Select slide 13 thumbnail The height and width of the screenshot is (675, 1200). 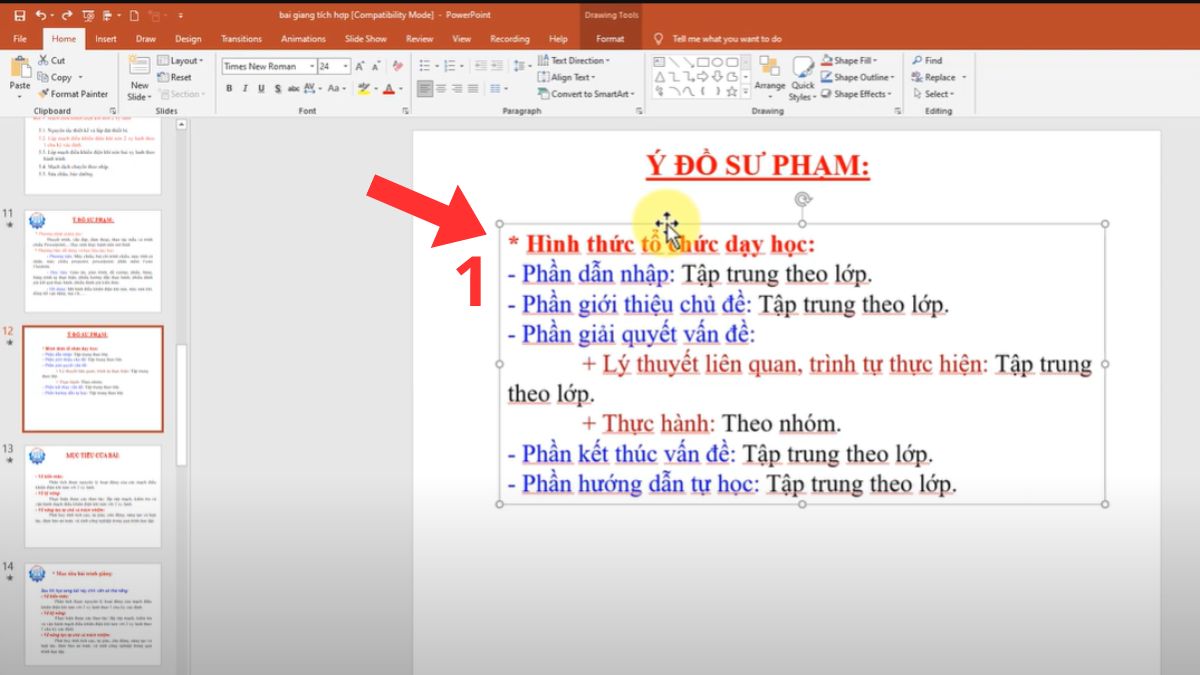[x=92, y=496]
